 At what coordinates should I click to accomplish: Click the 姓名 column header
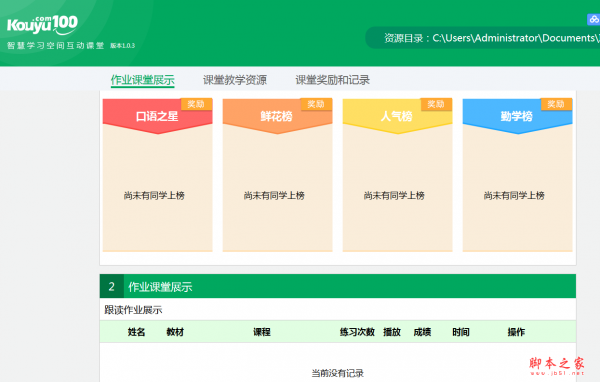[x=136, y=332]
